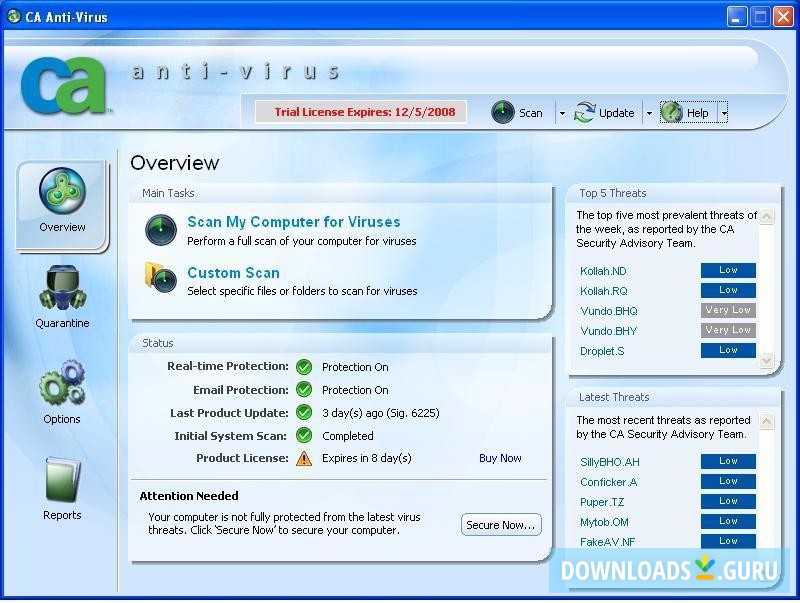Screen dimensions: 800x603
Task: Click the Help question mark icon
Action: pyautogui.click(x=671, y=112)
